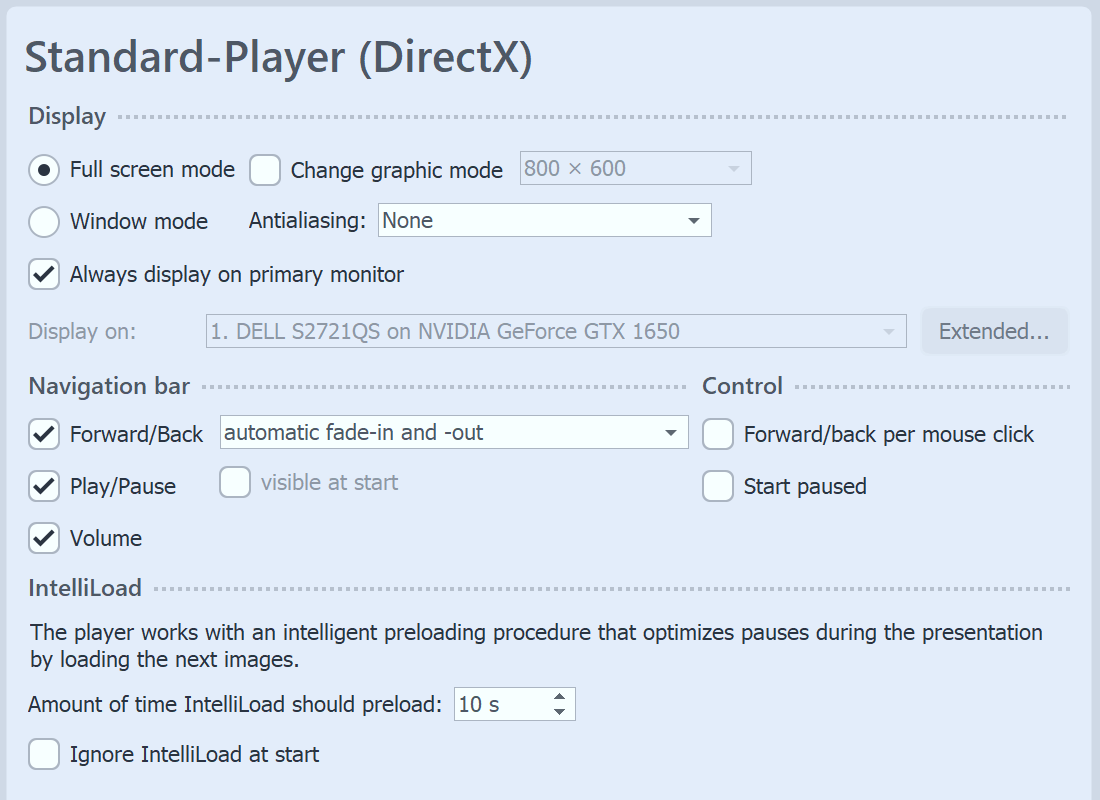Image resolution: width=1100 pixels, height=800 pixels.
Task: Click the Extended... button
Action: 994,331
